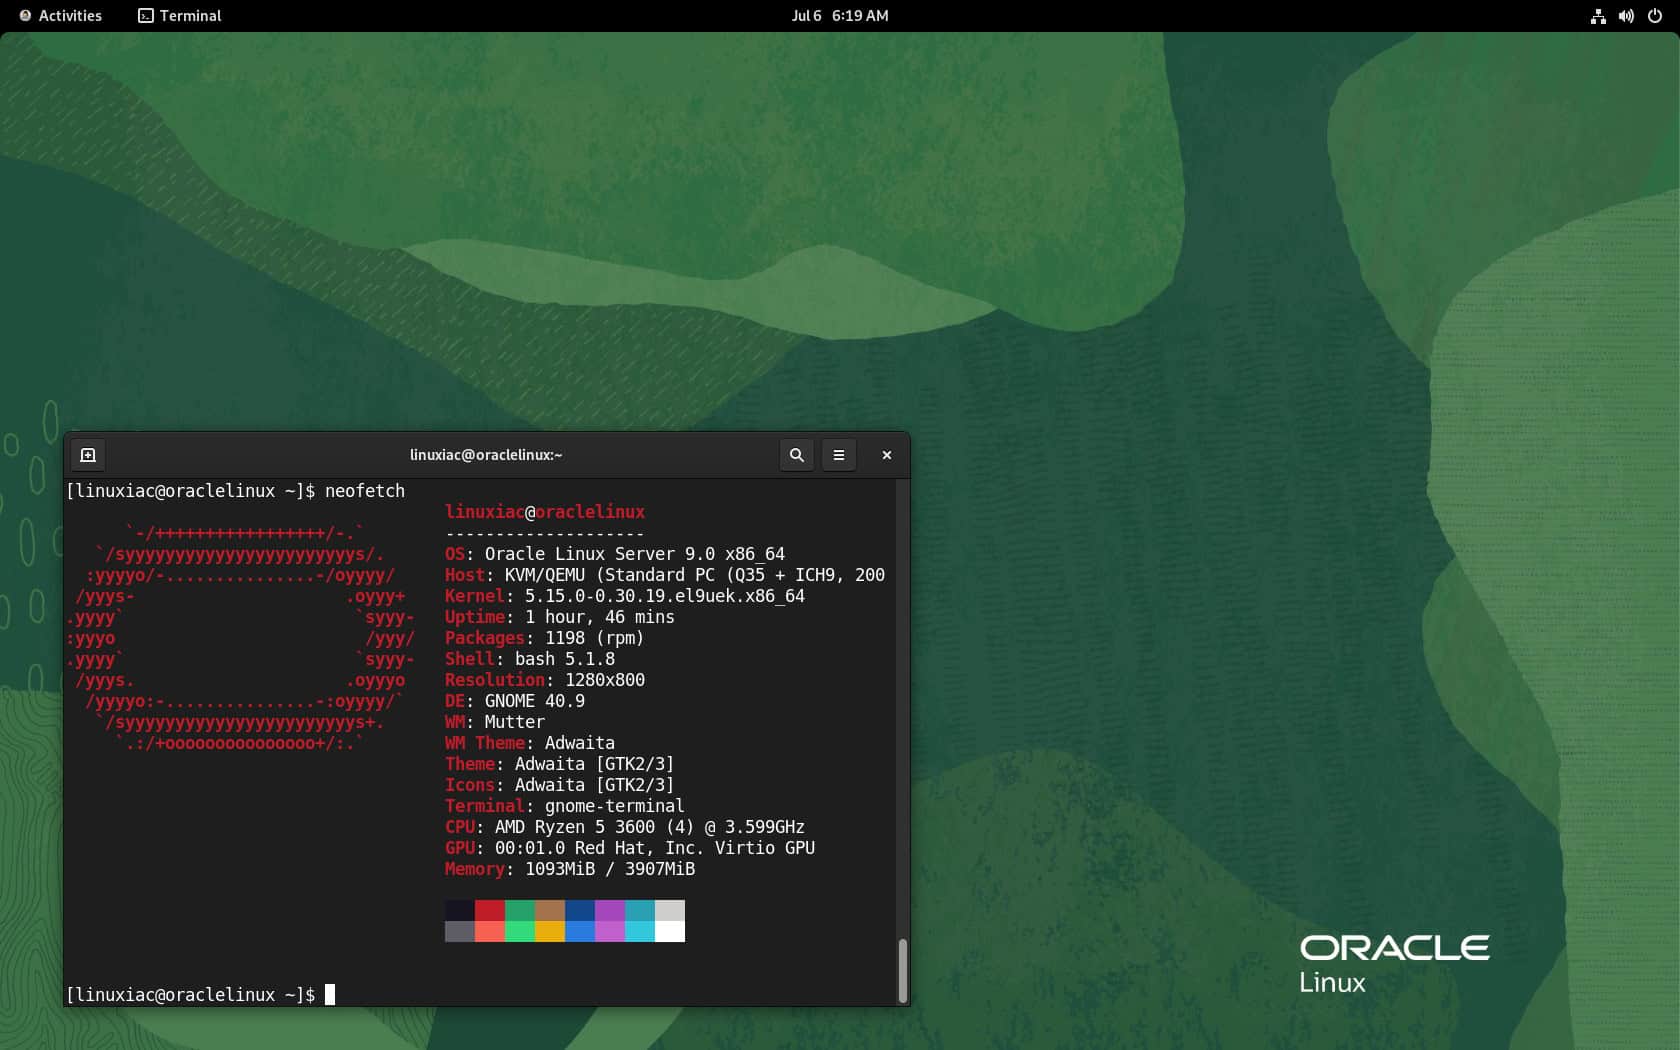Open the terminal hamburger menu

coord(839,455)
